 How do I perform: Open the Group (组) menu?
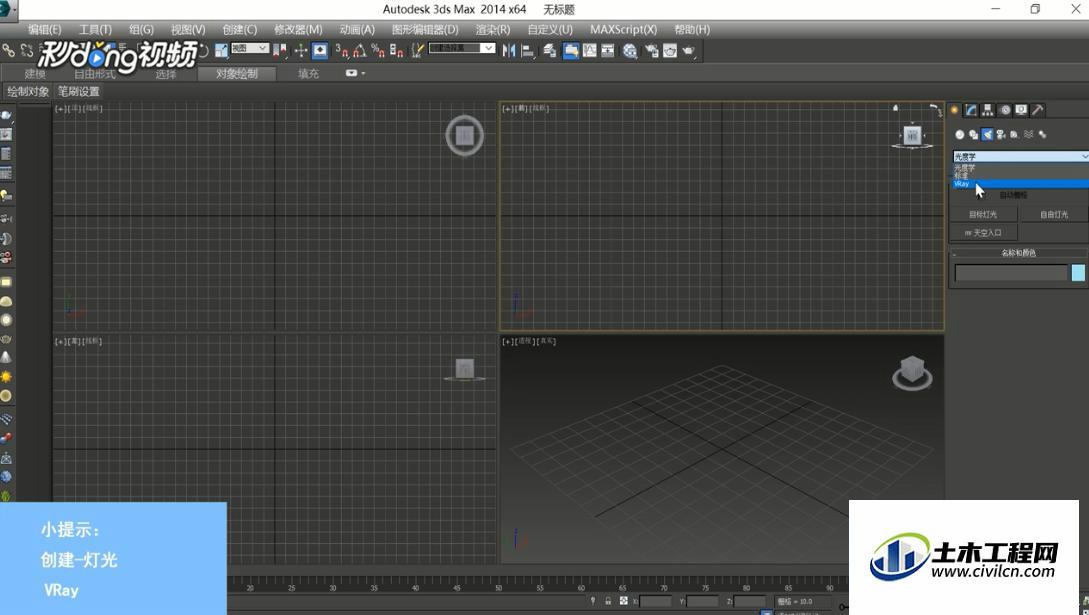coord(141,29)
